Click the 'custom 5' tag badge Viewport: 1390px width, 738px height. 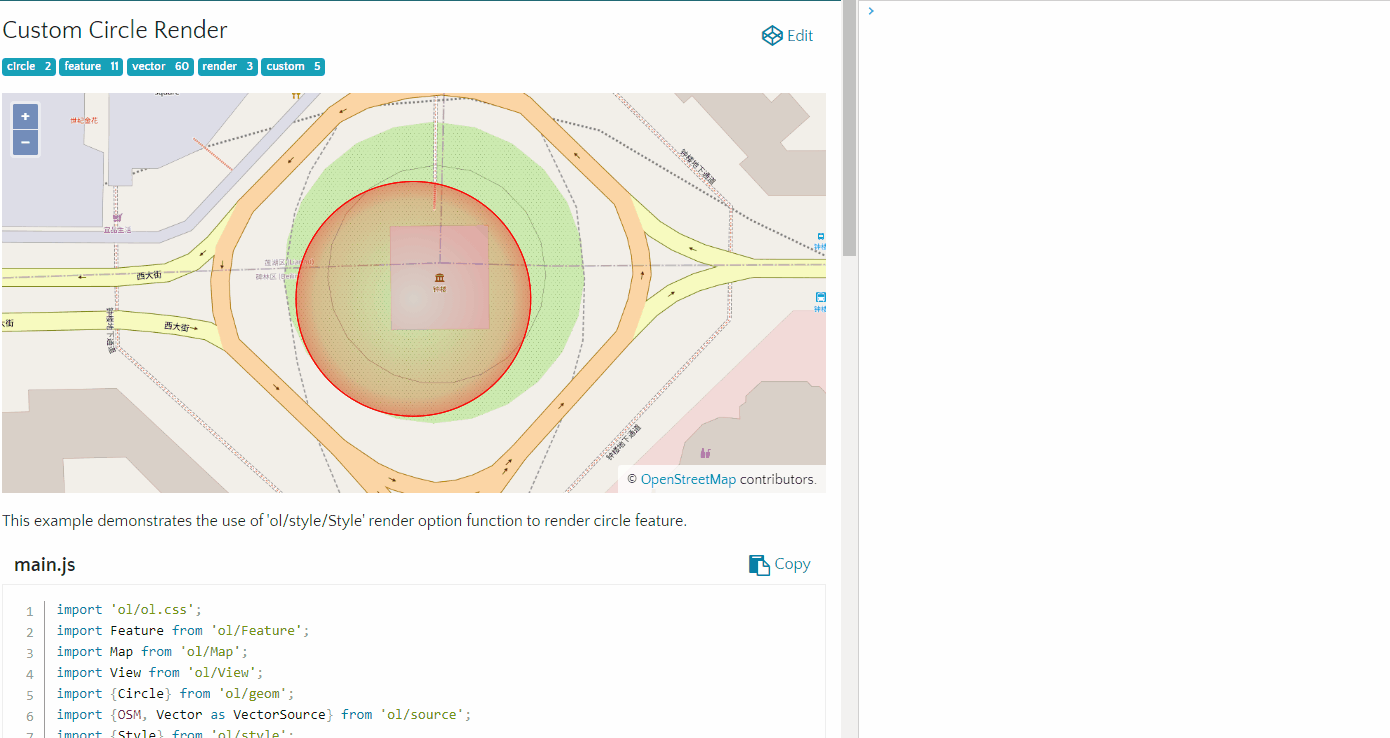pos(292,66)
